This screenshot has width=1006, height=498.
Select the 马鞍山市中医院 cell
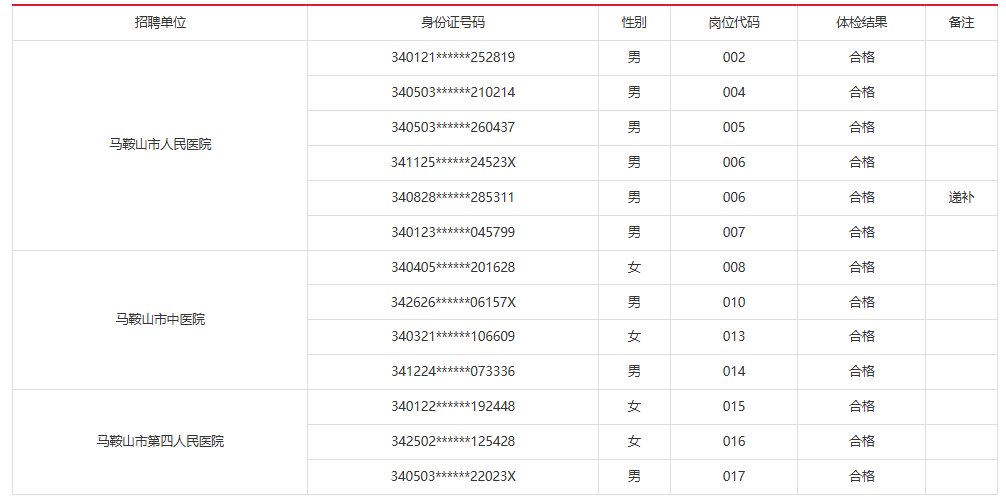tap(160, 319)
